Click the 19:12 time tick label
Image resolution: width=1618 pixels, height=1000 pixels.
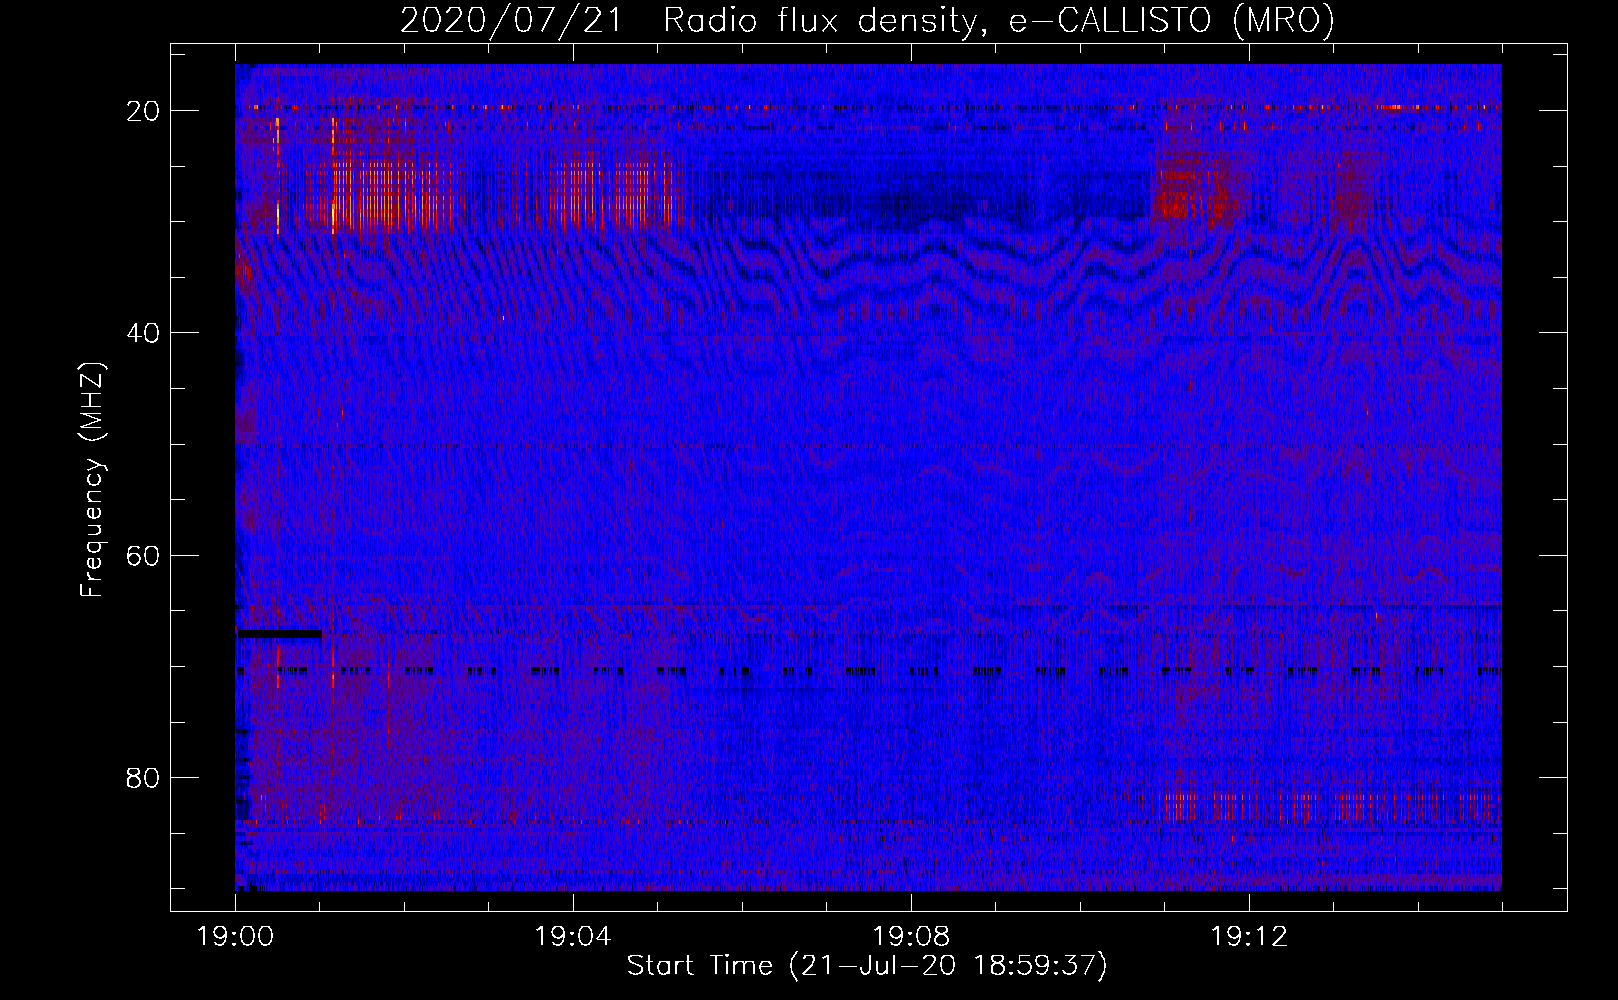click(1249, 937)
